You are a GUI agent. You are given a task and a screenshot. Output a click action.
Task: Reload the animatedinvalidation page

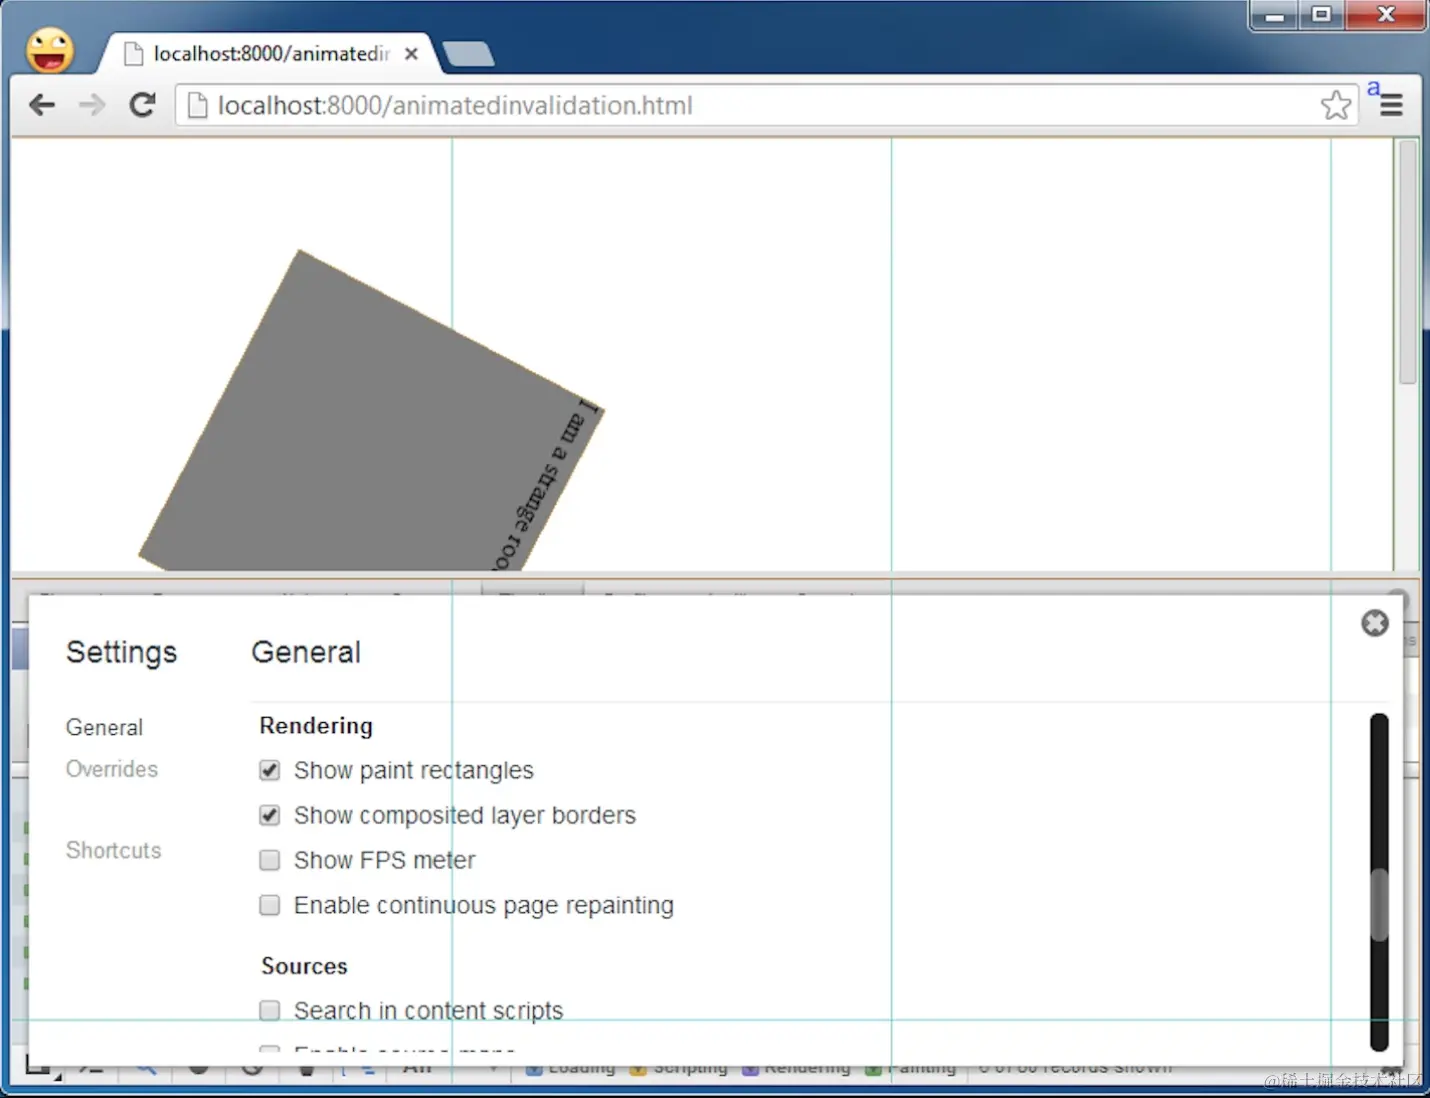pos(143,105)
